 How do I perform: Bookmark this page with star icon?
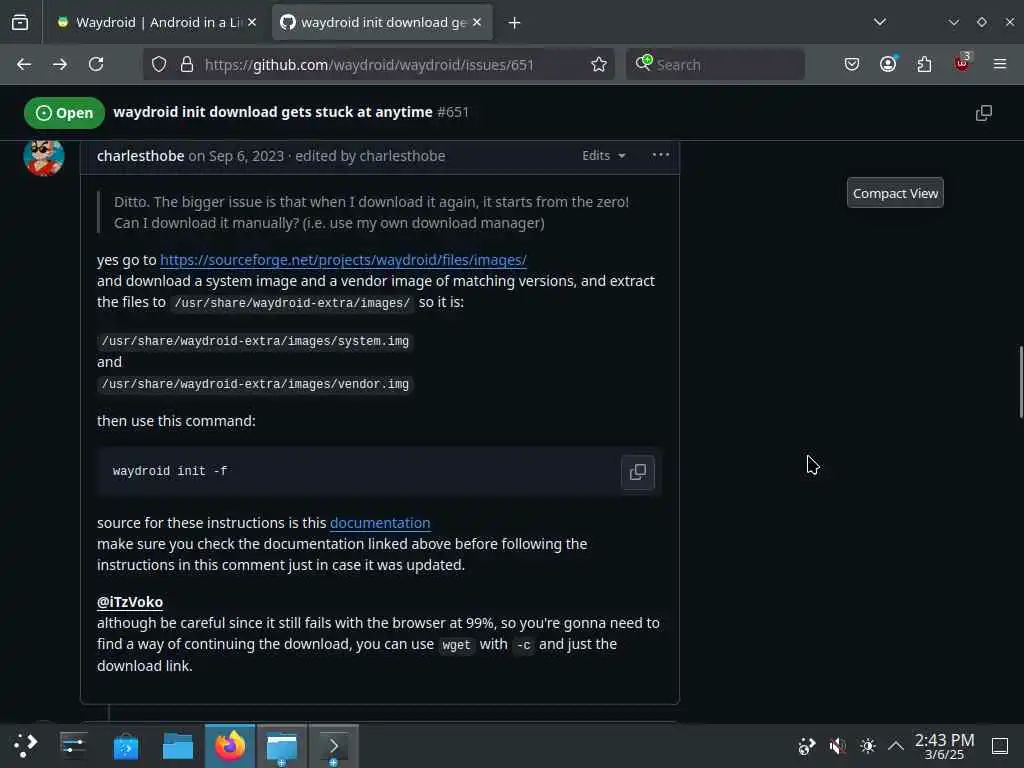click(598, 64)
